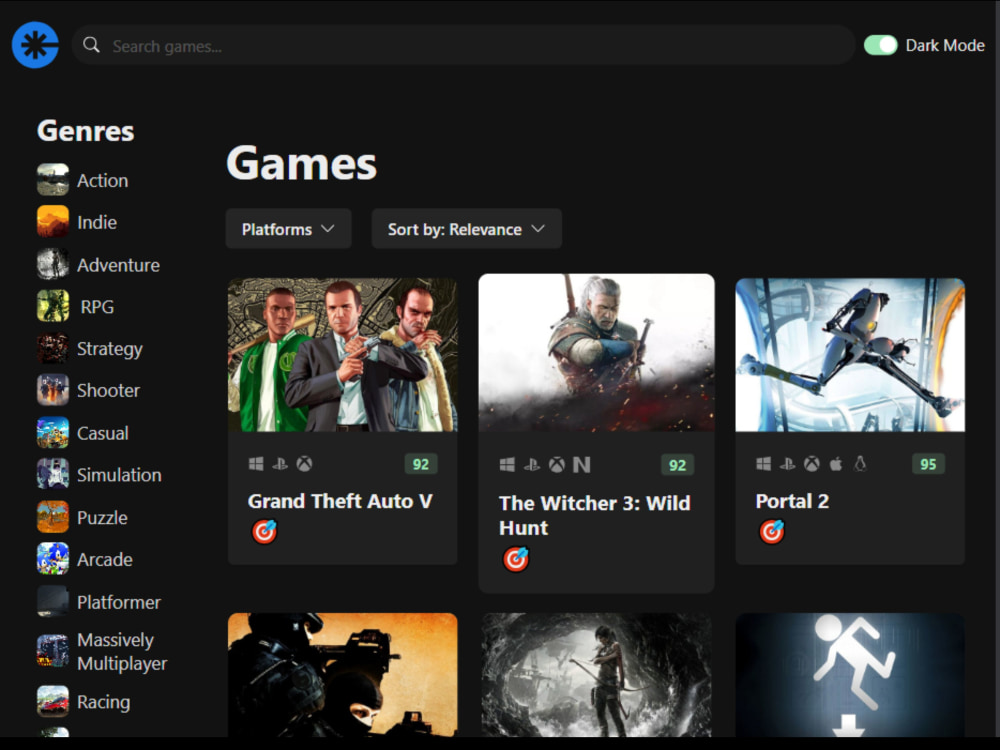Select the RPG genre
The height and width of the screenshot is (750, 1000).
97,307
